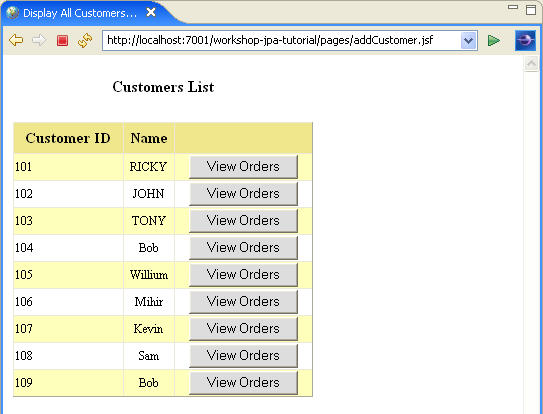Click the name Willium

pyautogui.click(x=149, y=275)
